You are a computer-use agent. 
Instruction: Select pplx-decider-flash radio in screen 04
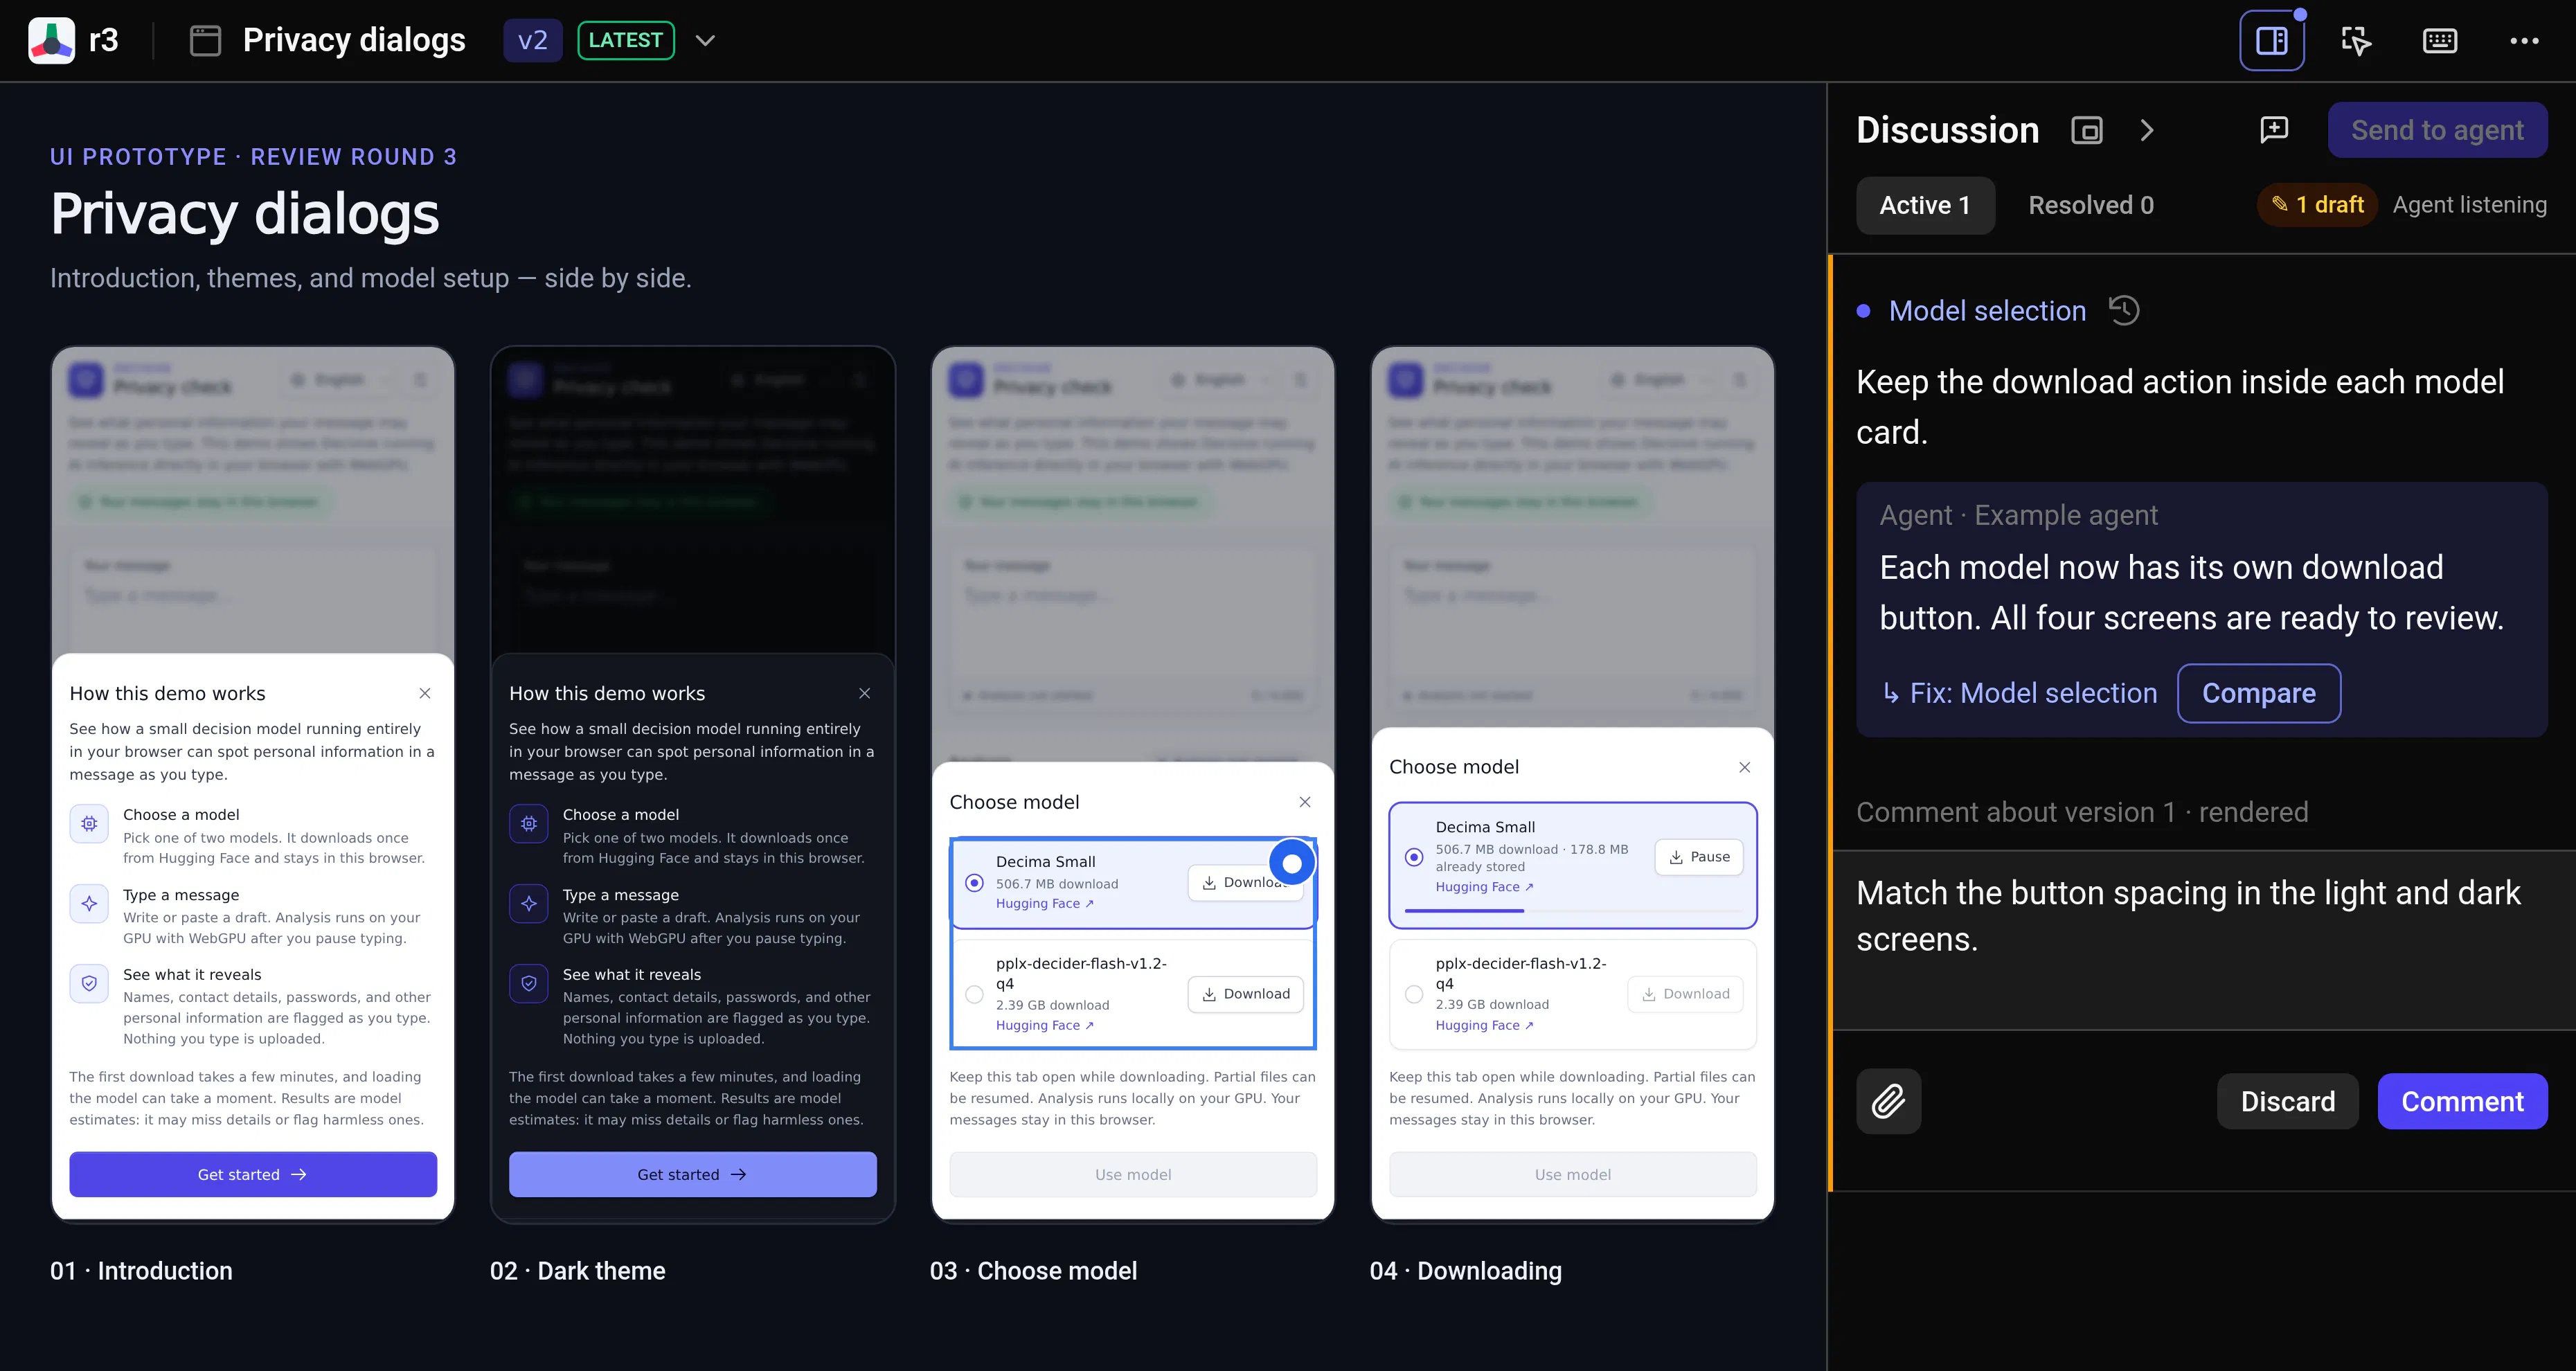[x=1414, y=994]
